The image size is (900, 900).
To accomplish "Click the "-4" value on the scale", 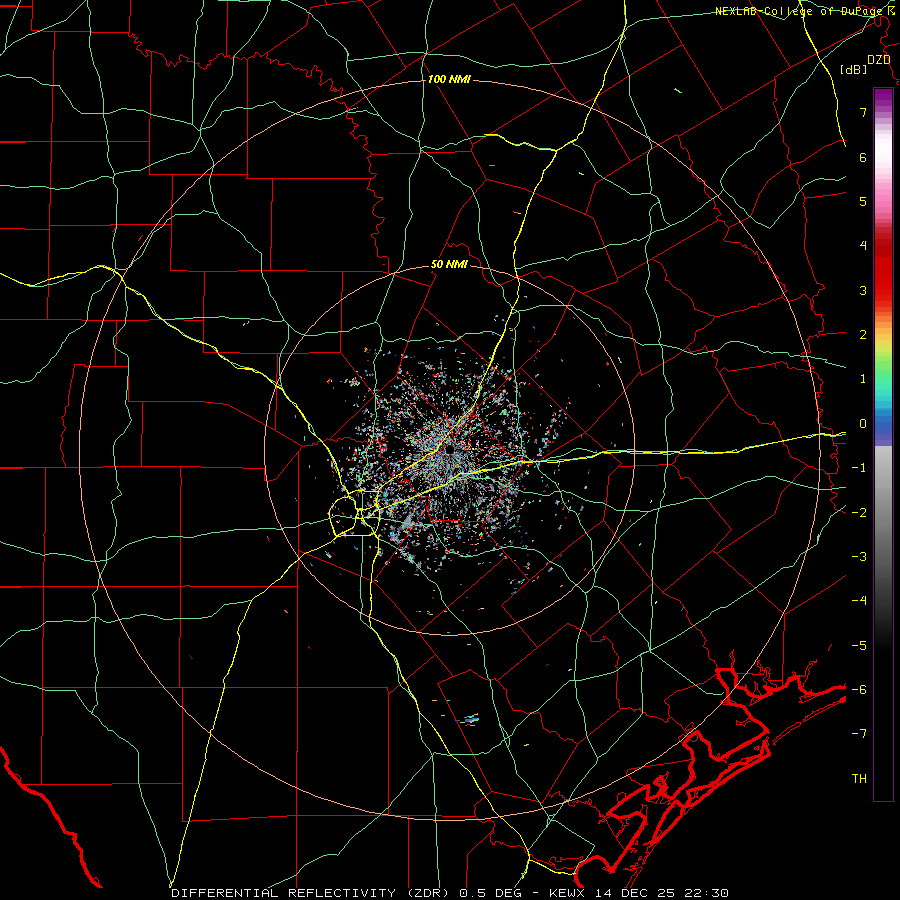I will tap(859, 601).
